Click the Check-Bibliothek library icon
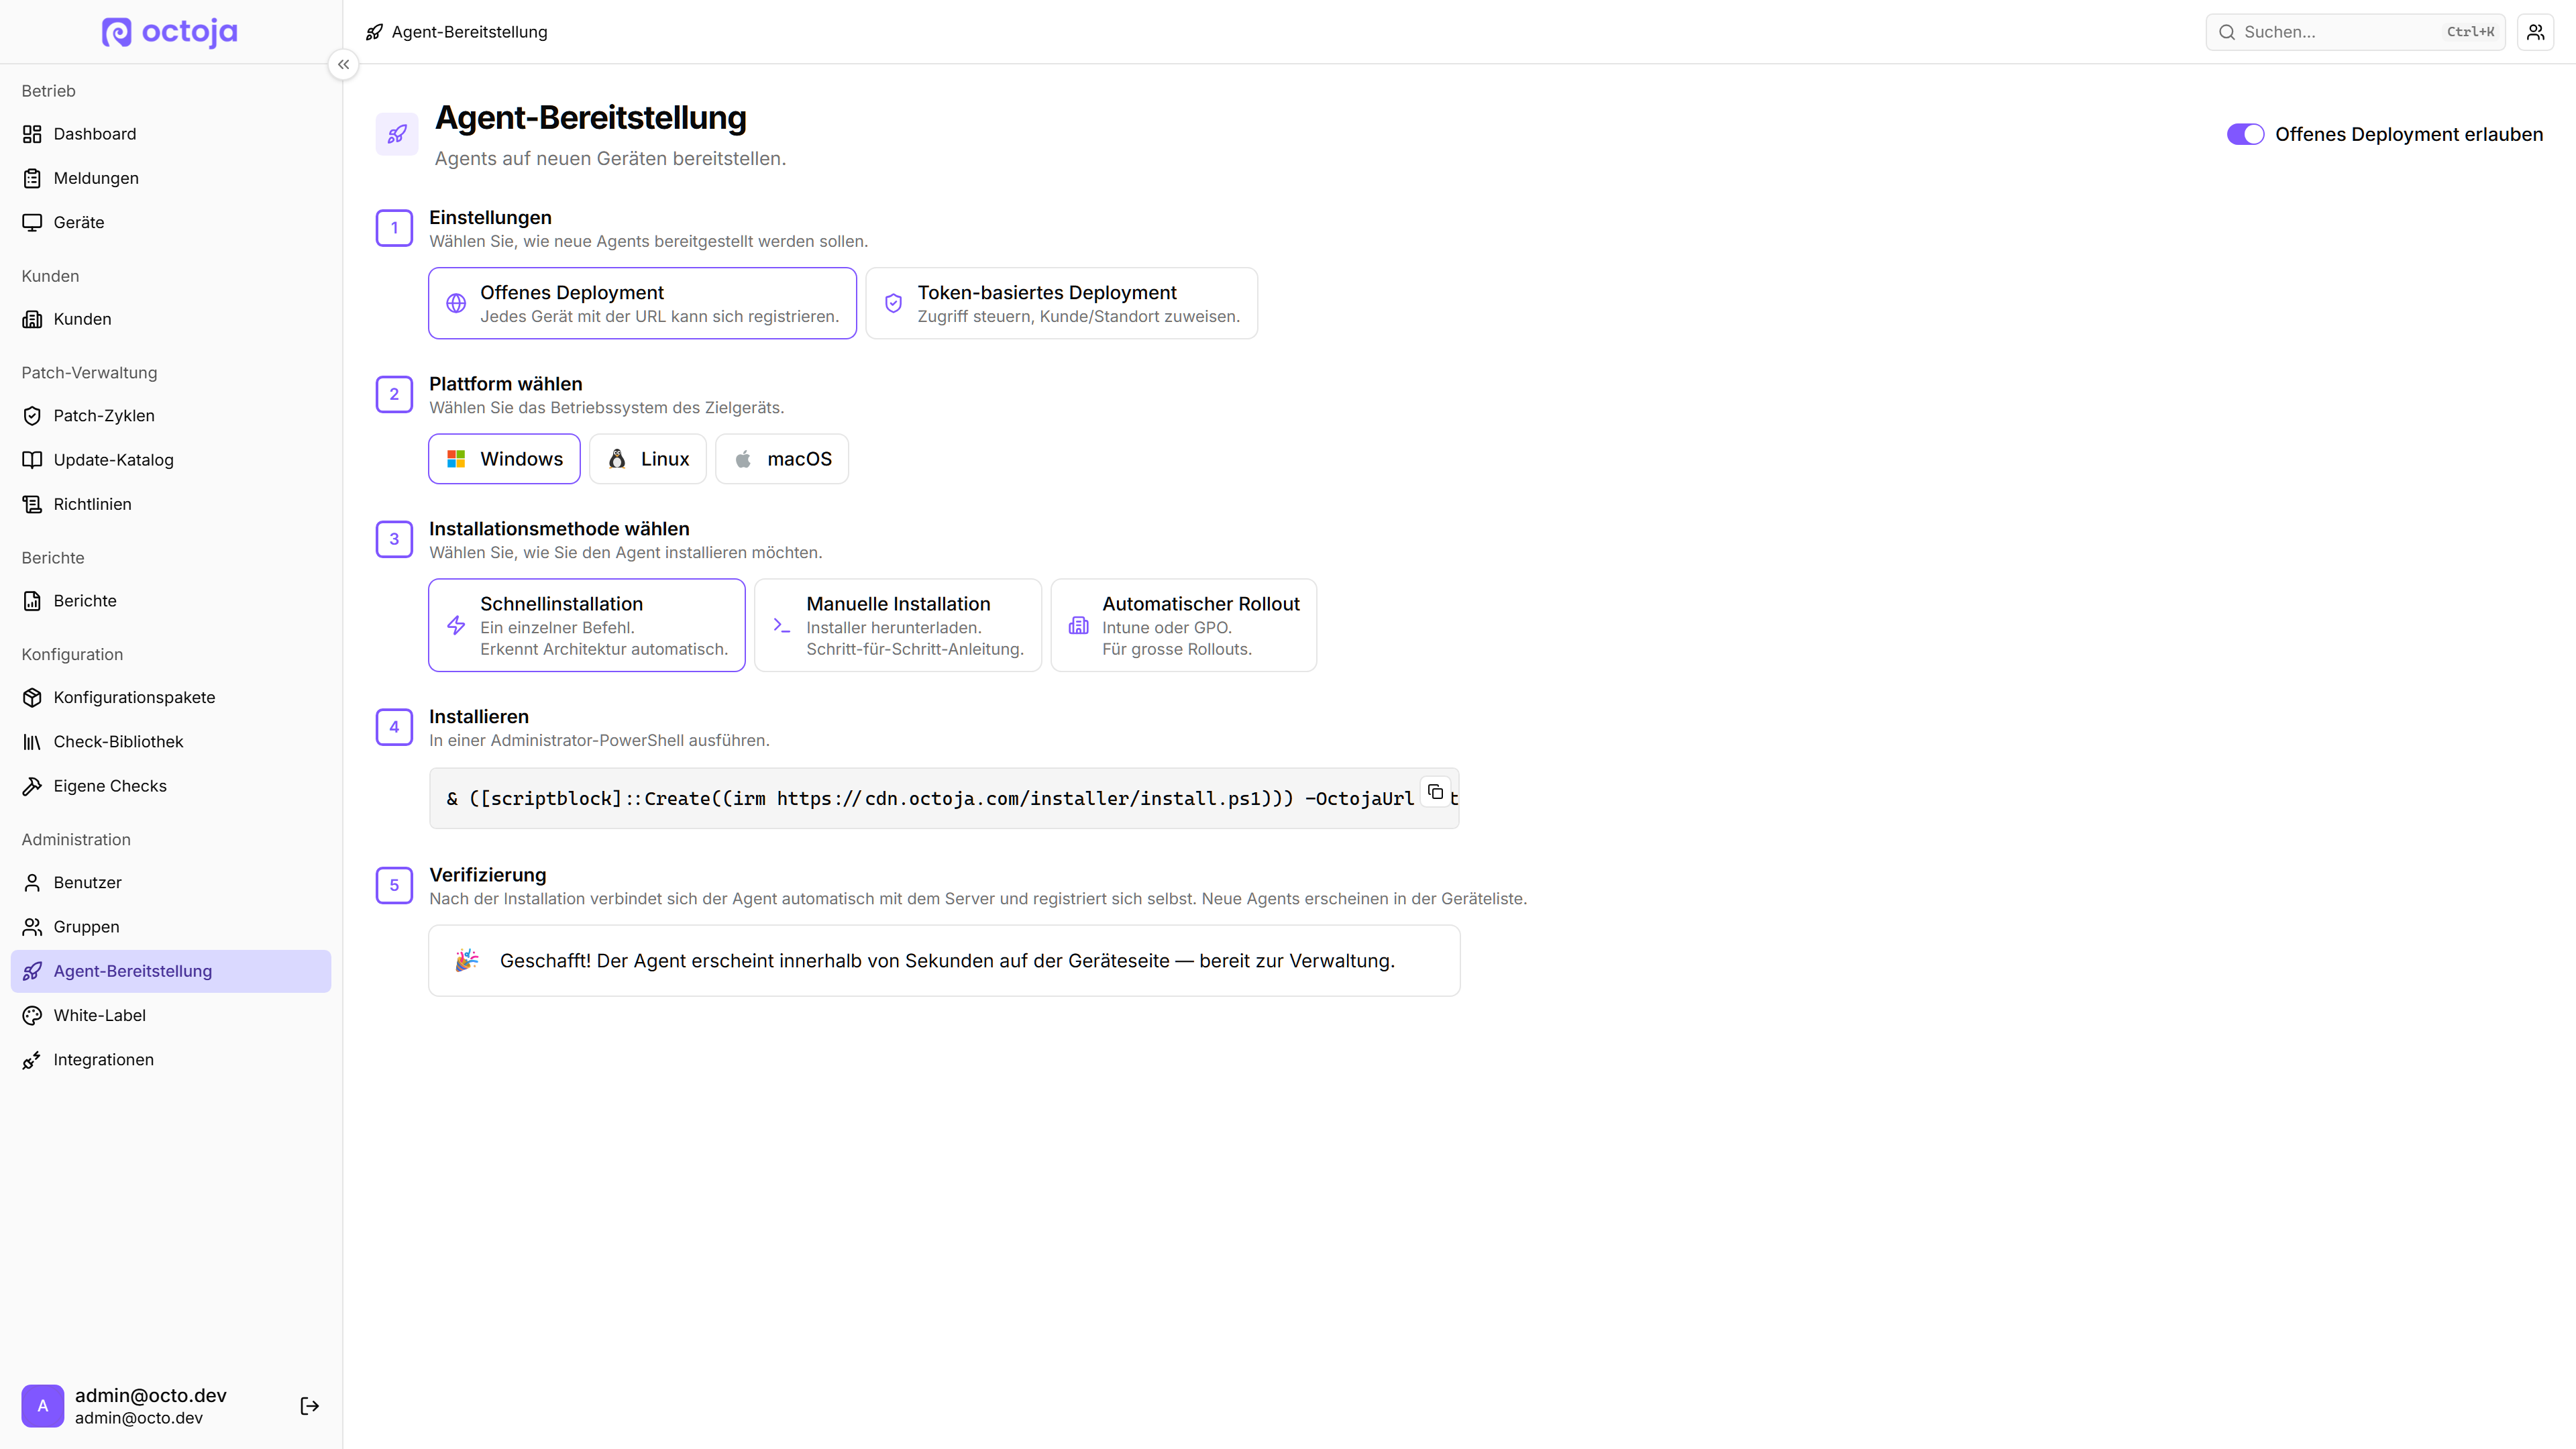This screenshot has height=1449, width=2576. [x=32, y=742]
